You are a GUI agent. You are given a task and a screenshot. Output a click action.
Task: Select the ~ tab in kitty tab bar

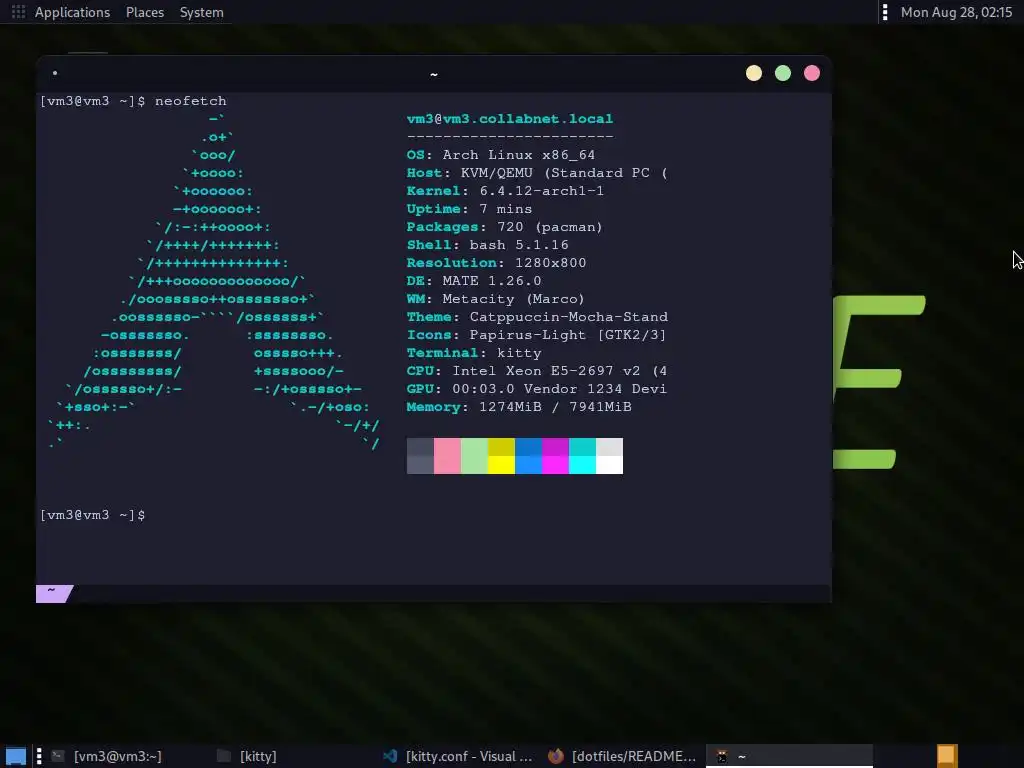pos(54,593)
